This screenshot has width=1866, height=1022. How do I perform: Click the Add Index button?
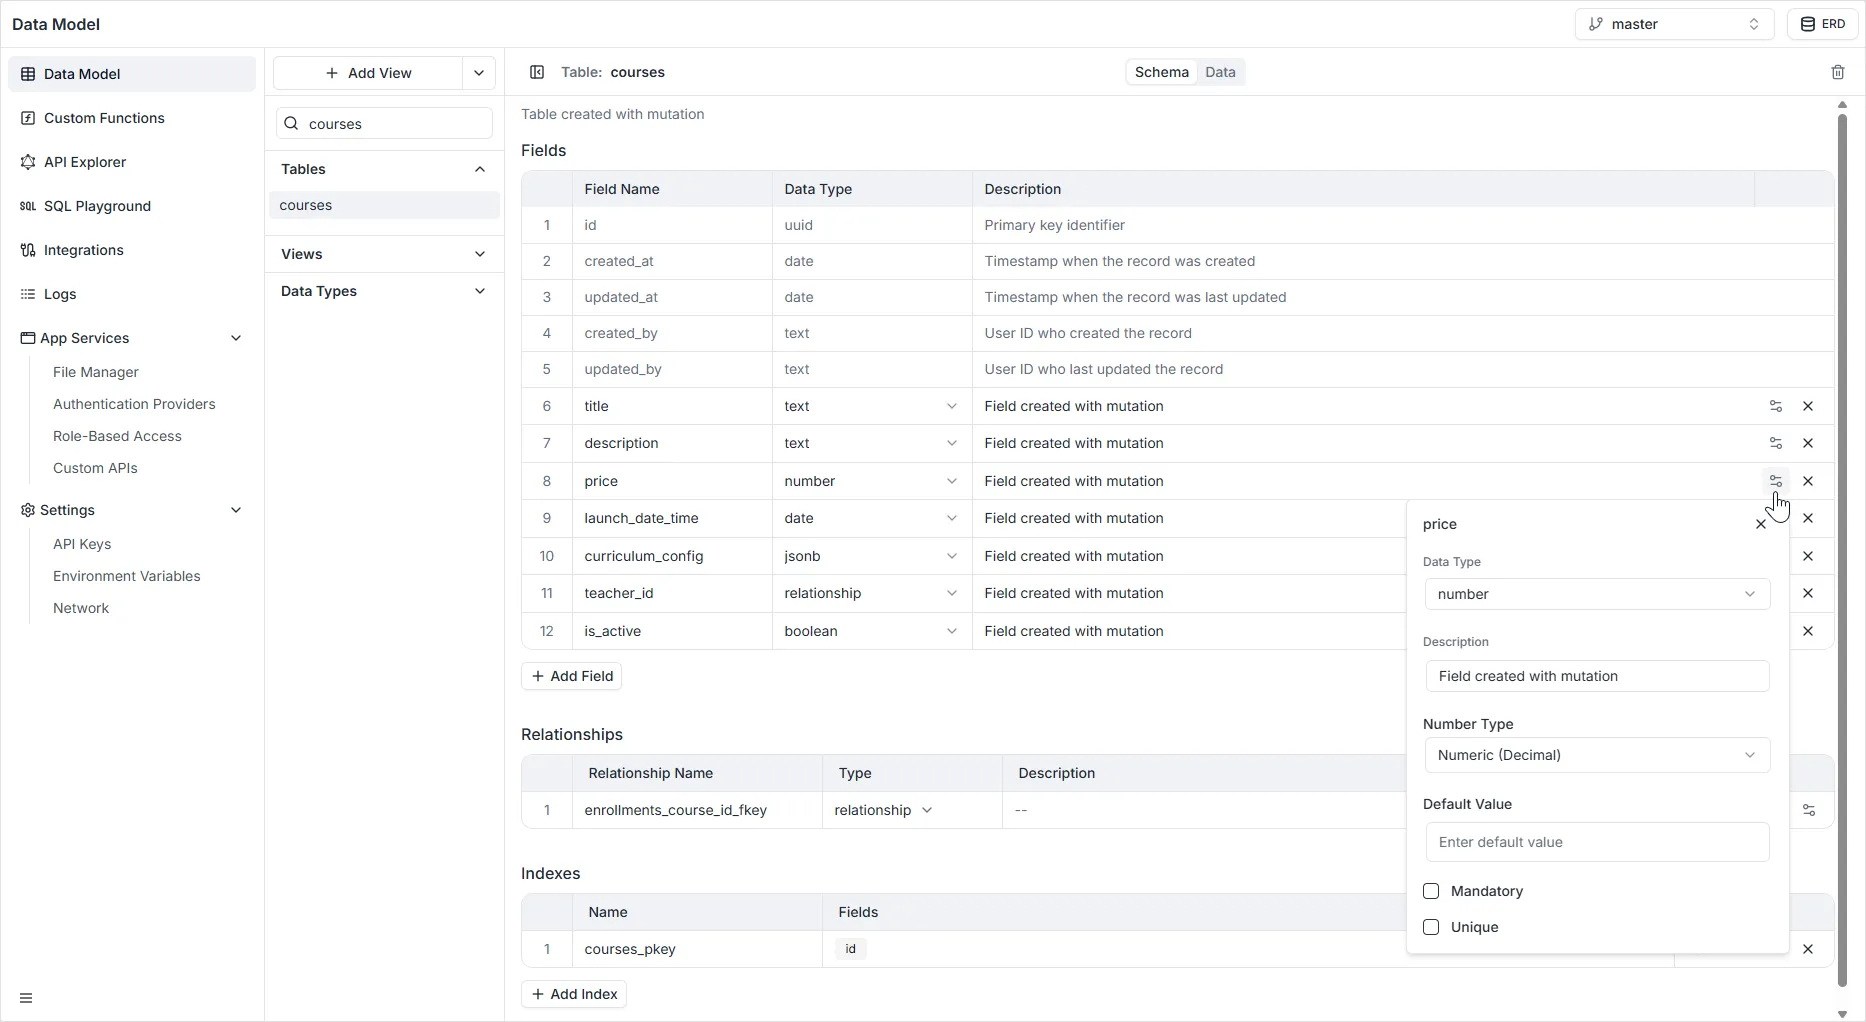point(574,994)
